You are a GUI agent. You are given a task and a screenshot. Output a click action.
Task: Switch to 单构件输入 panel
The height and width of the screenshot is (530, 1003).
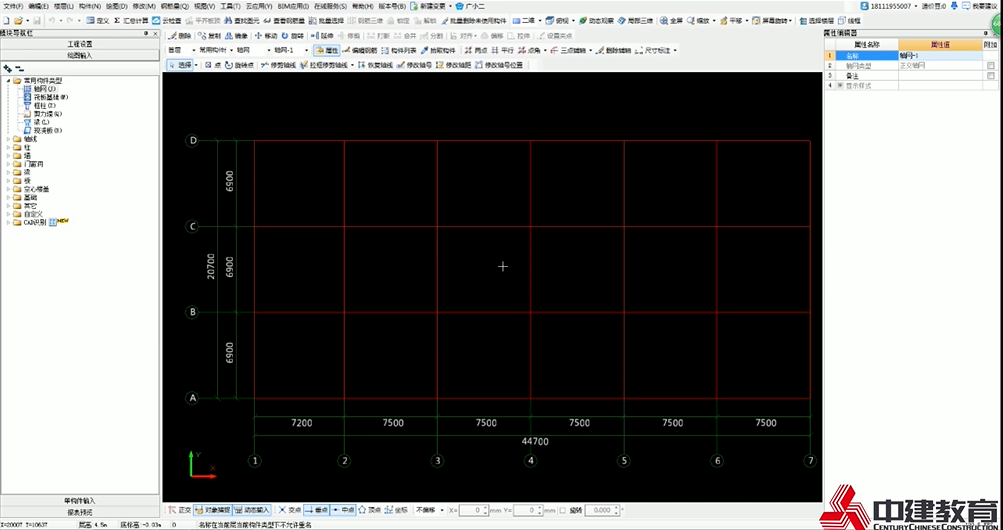tap(80, 501)
